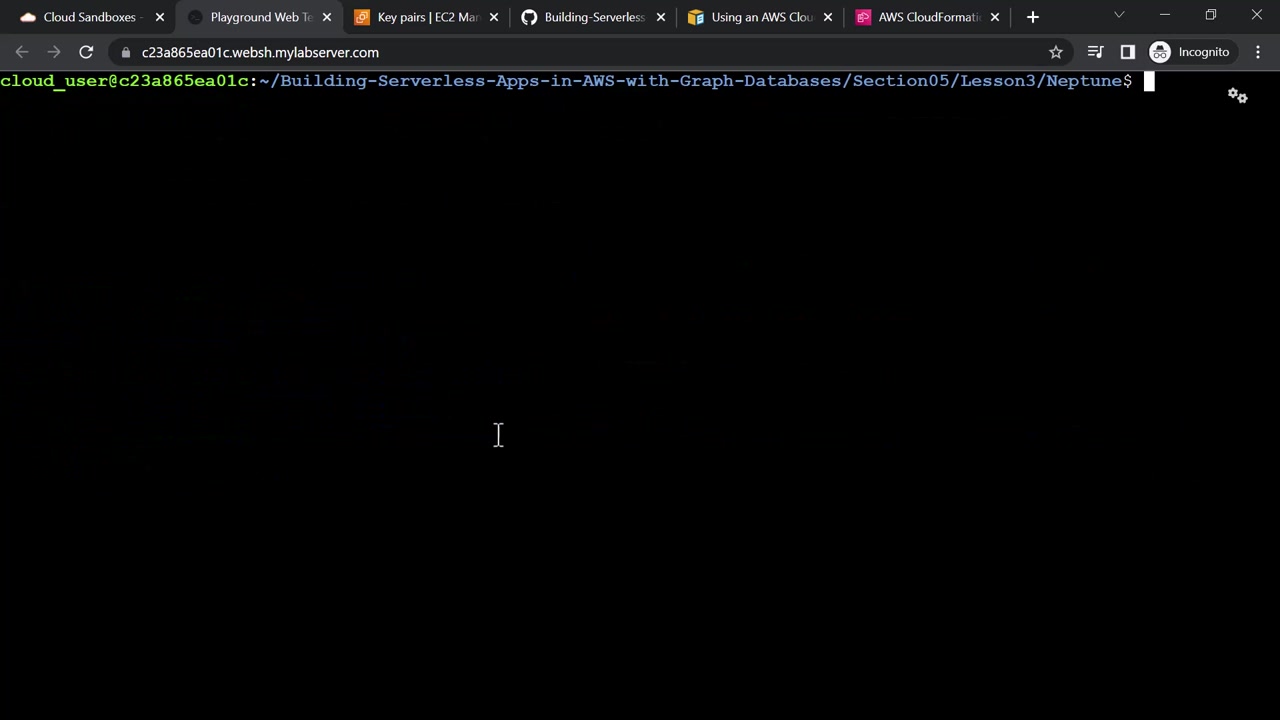Open the Chrome three-dot menu
The height and width of the screenshot is (720, 1280).
[1258, 52]
